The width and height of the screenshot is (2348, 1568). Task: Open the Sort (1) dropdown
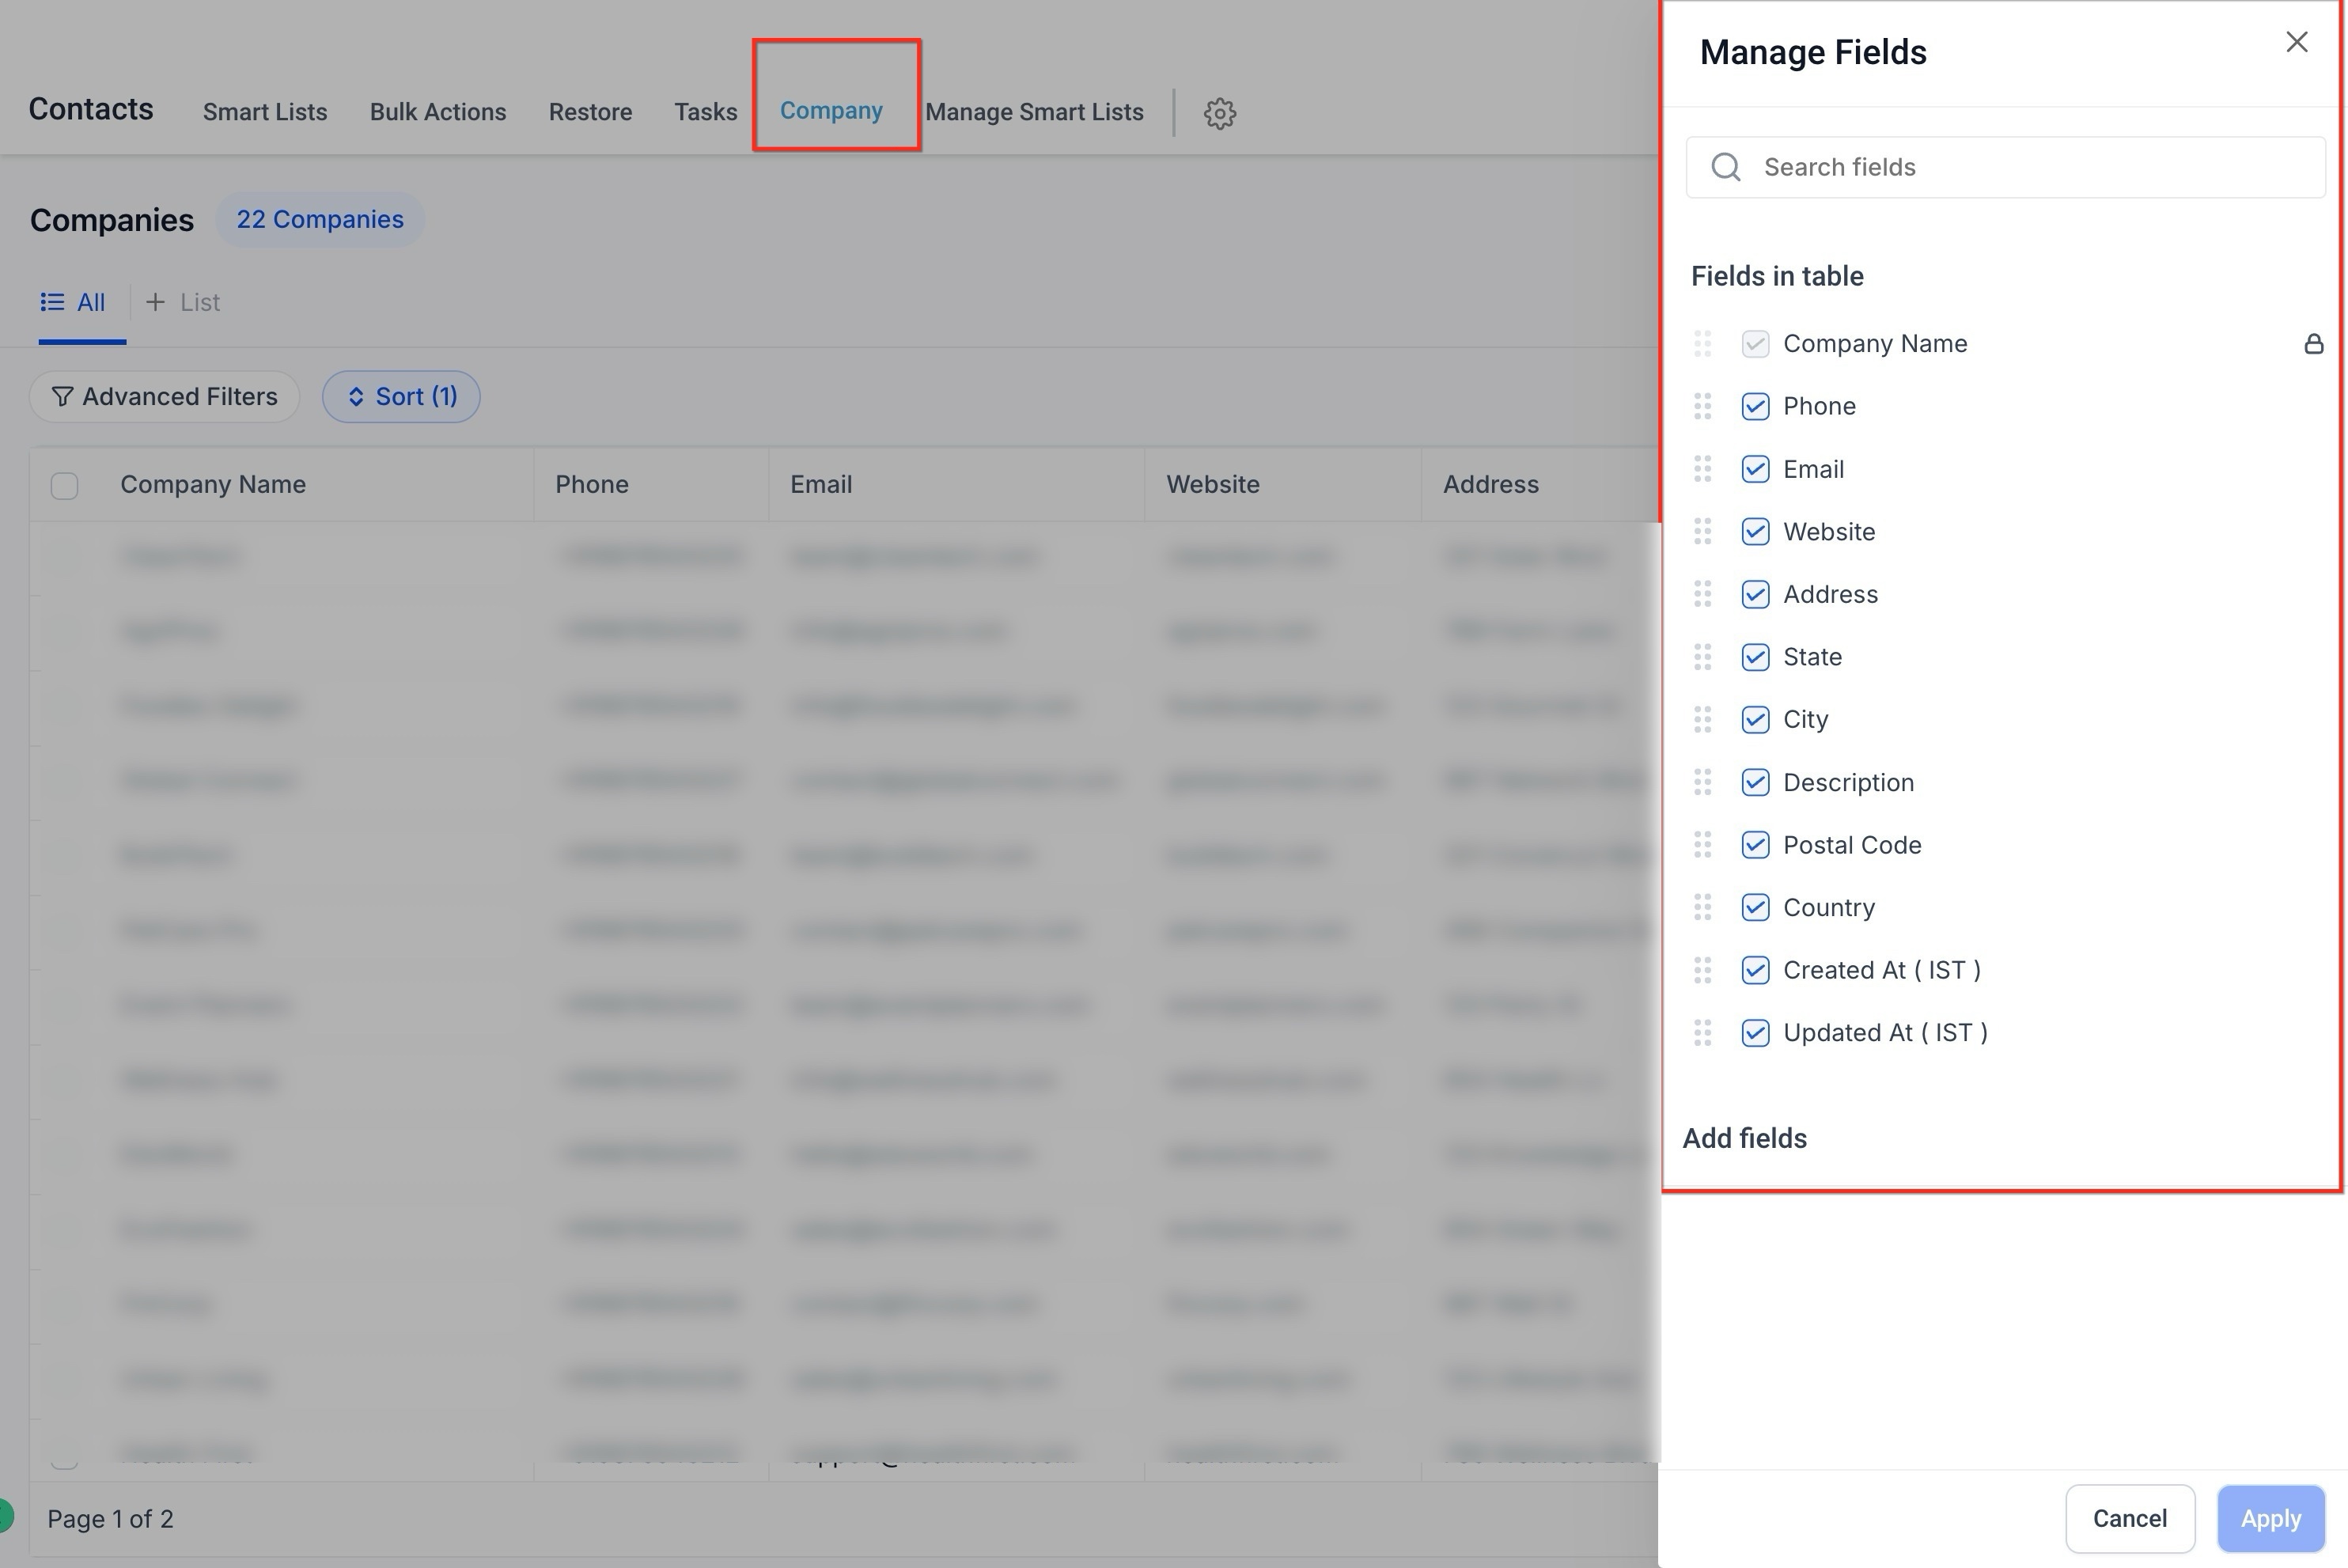(x=401, y=397)
